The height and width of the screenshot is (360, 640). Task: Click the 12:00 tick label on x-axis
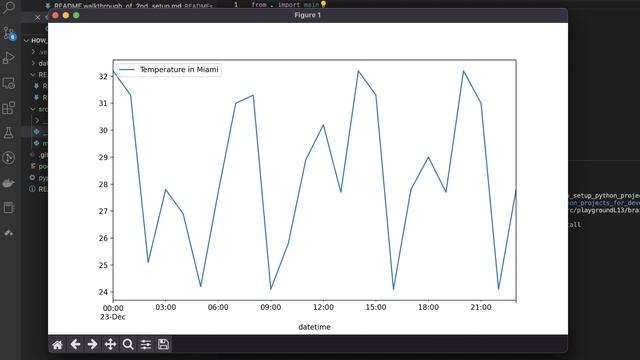323,307
